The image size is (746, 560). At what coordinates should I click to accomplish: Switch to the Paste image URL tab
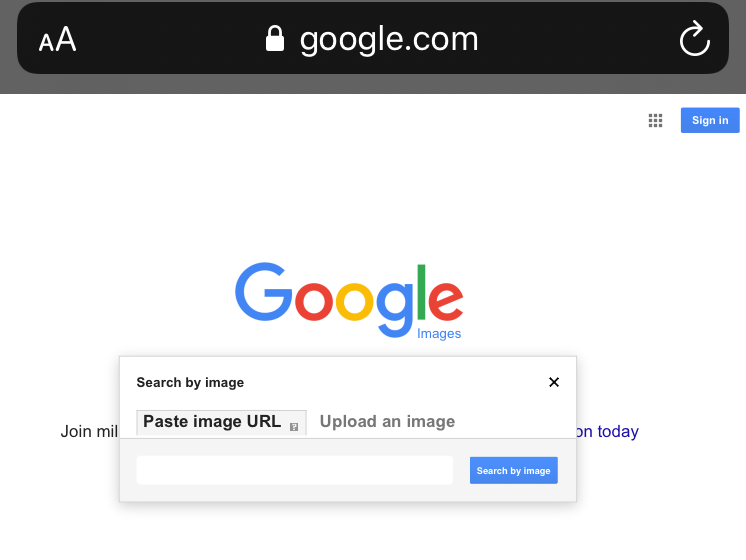click(x=212, y=422)
